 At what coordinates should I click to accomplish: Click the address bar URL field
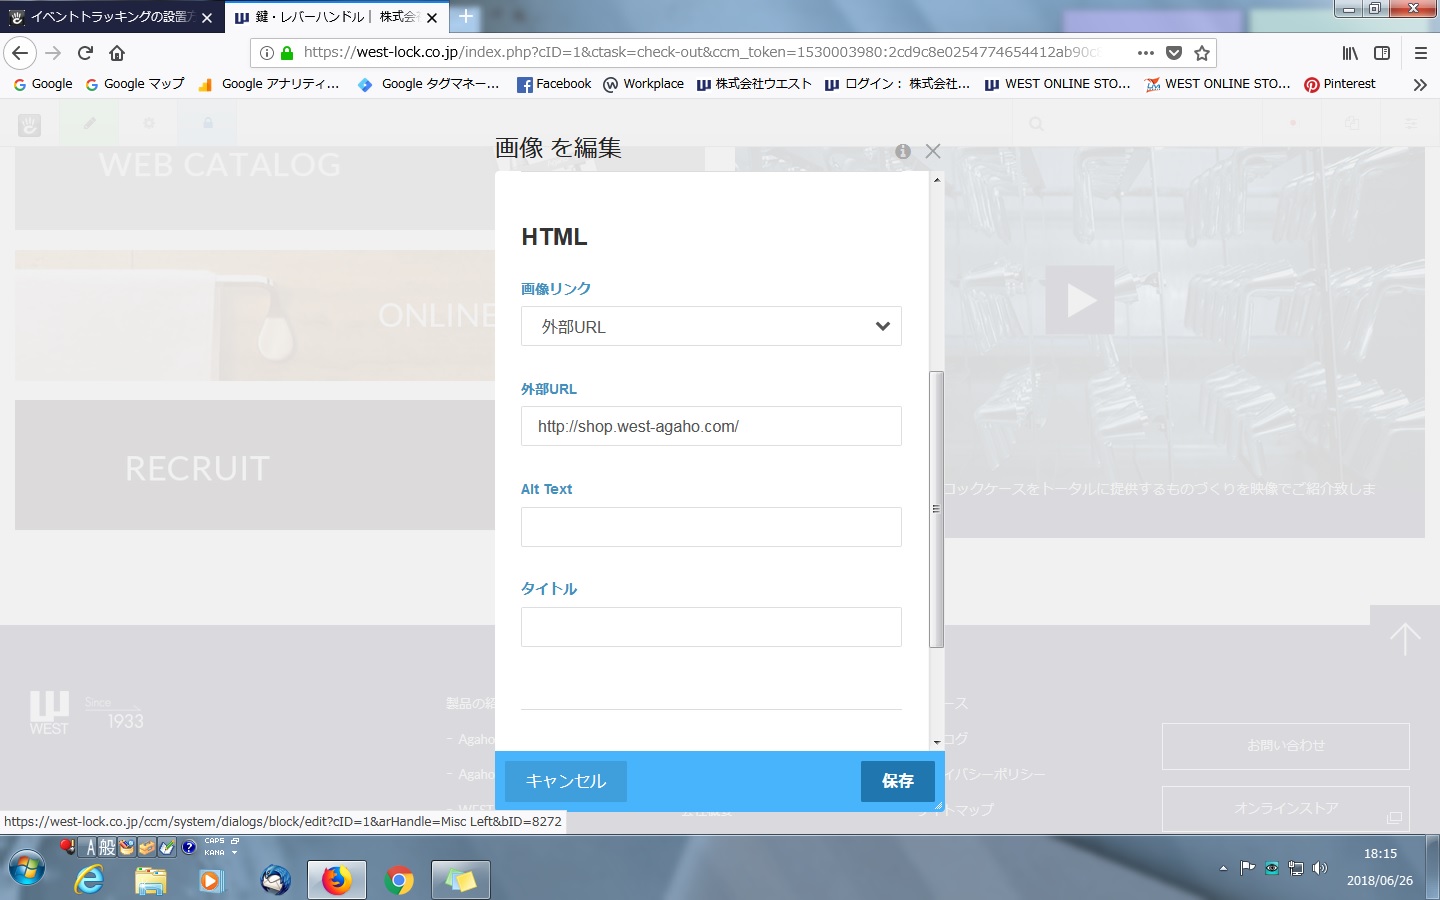[700, 53]
